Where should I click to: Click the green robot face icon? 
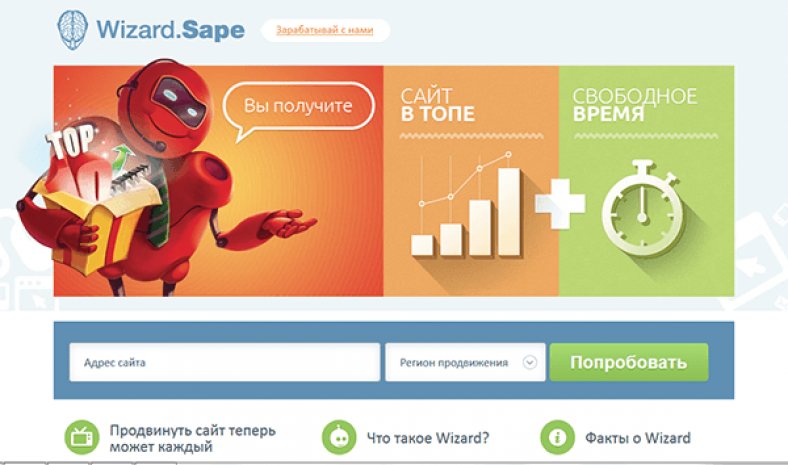340,437
